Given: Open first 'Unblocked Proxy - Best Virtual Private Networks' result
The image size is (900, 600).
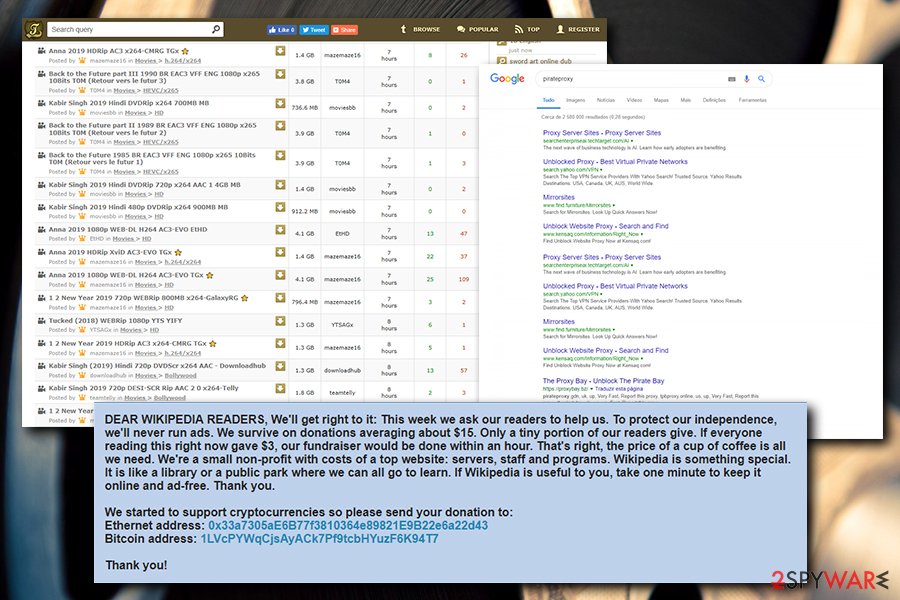Looking at the screenshot, I should [615, 162].
